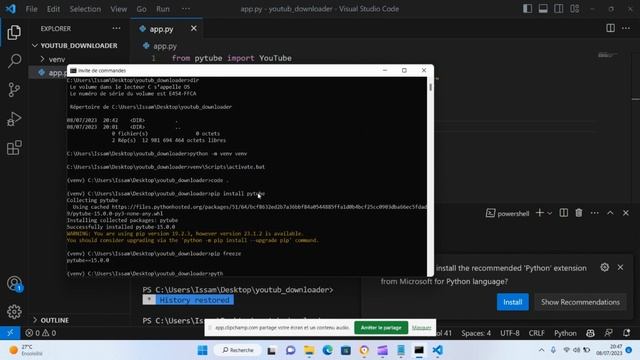Install the recommended Python extension
The width and height of the screenshot is (640, 360).
(513, 302)
